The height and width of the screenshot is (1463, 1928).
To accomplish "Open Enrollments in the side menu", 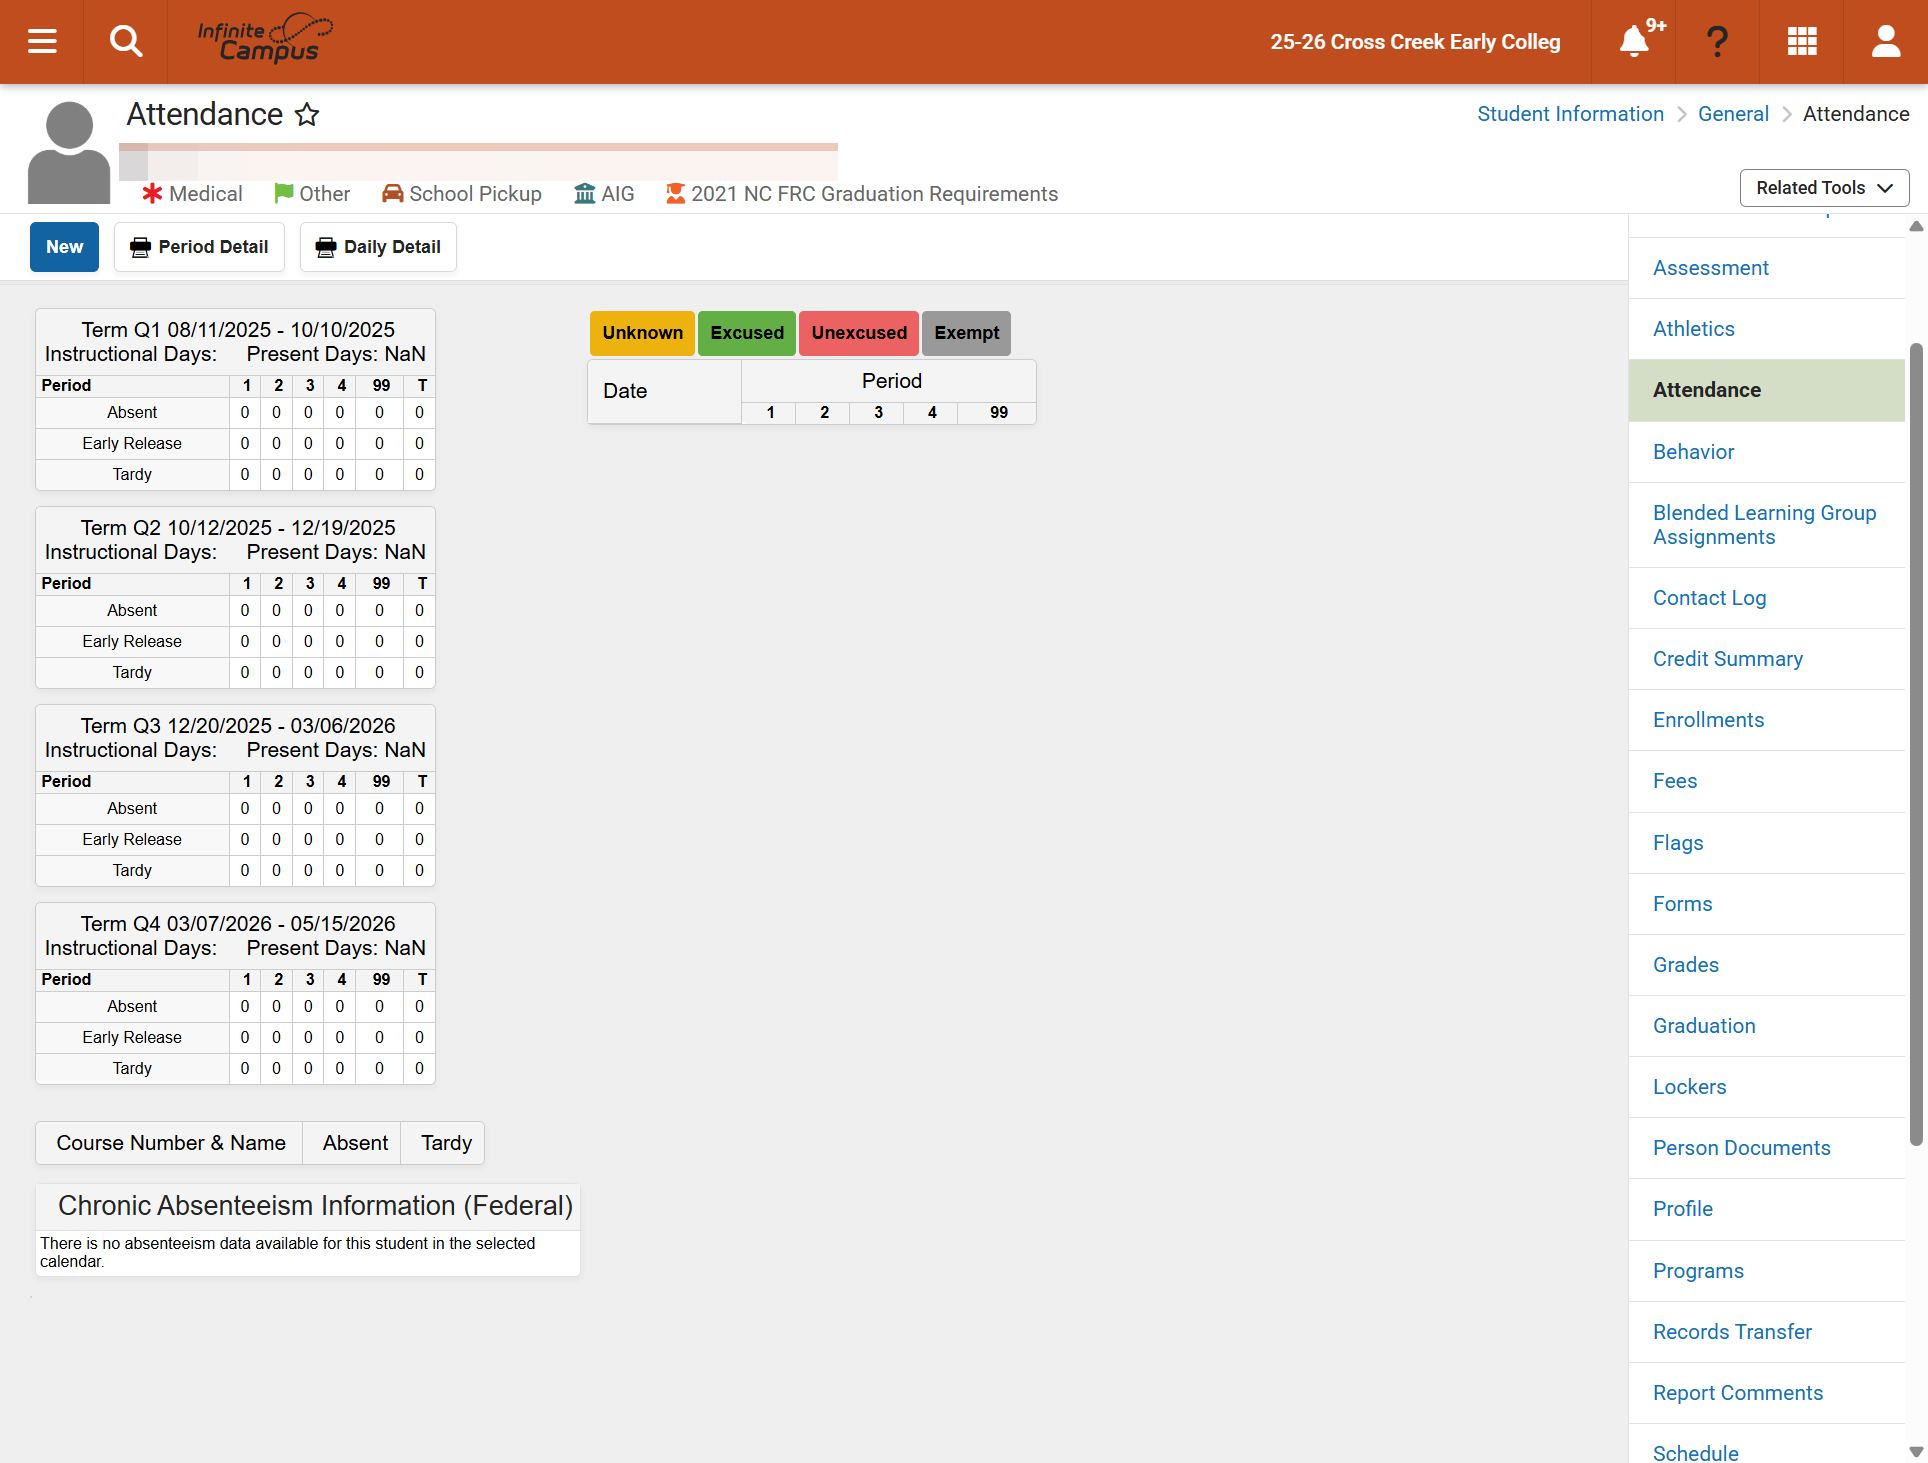I will (x=1767, y=720).
